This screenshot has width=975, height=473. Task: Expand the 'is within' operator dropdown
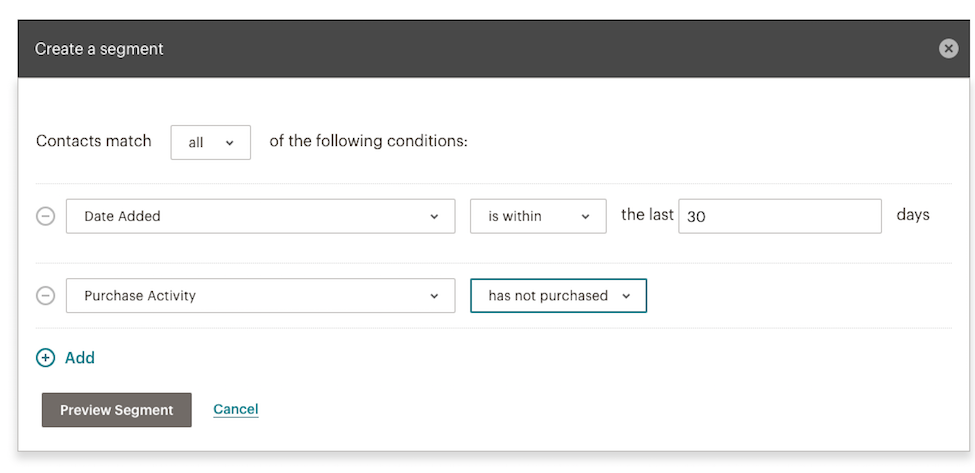click(537, 216)
